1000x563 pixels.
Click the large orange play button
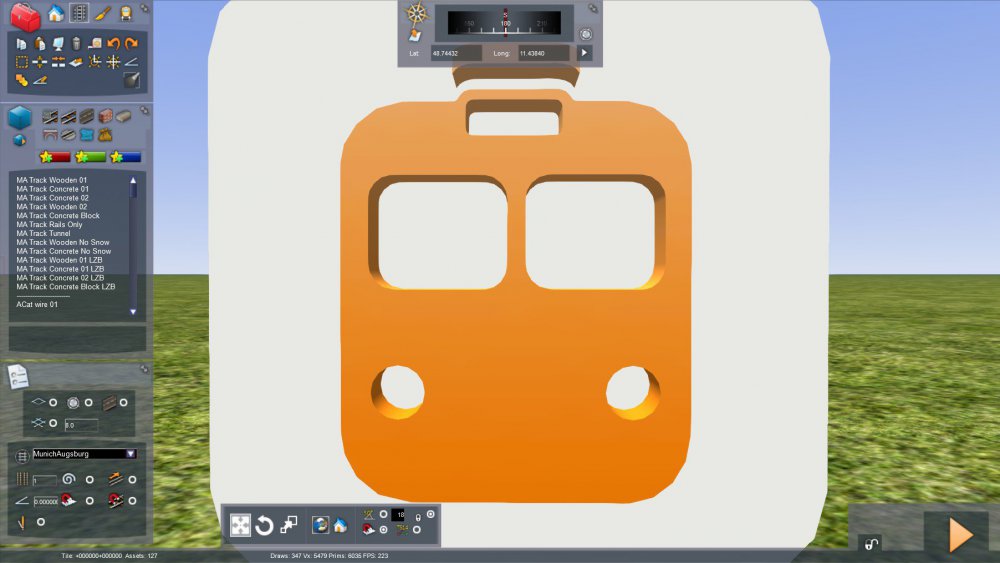[960, 535]
